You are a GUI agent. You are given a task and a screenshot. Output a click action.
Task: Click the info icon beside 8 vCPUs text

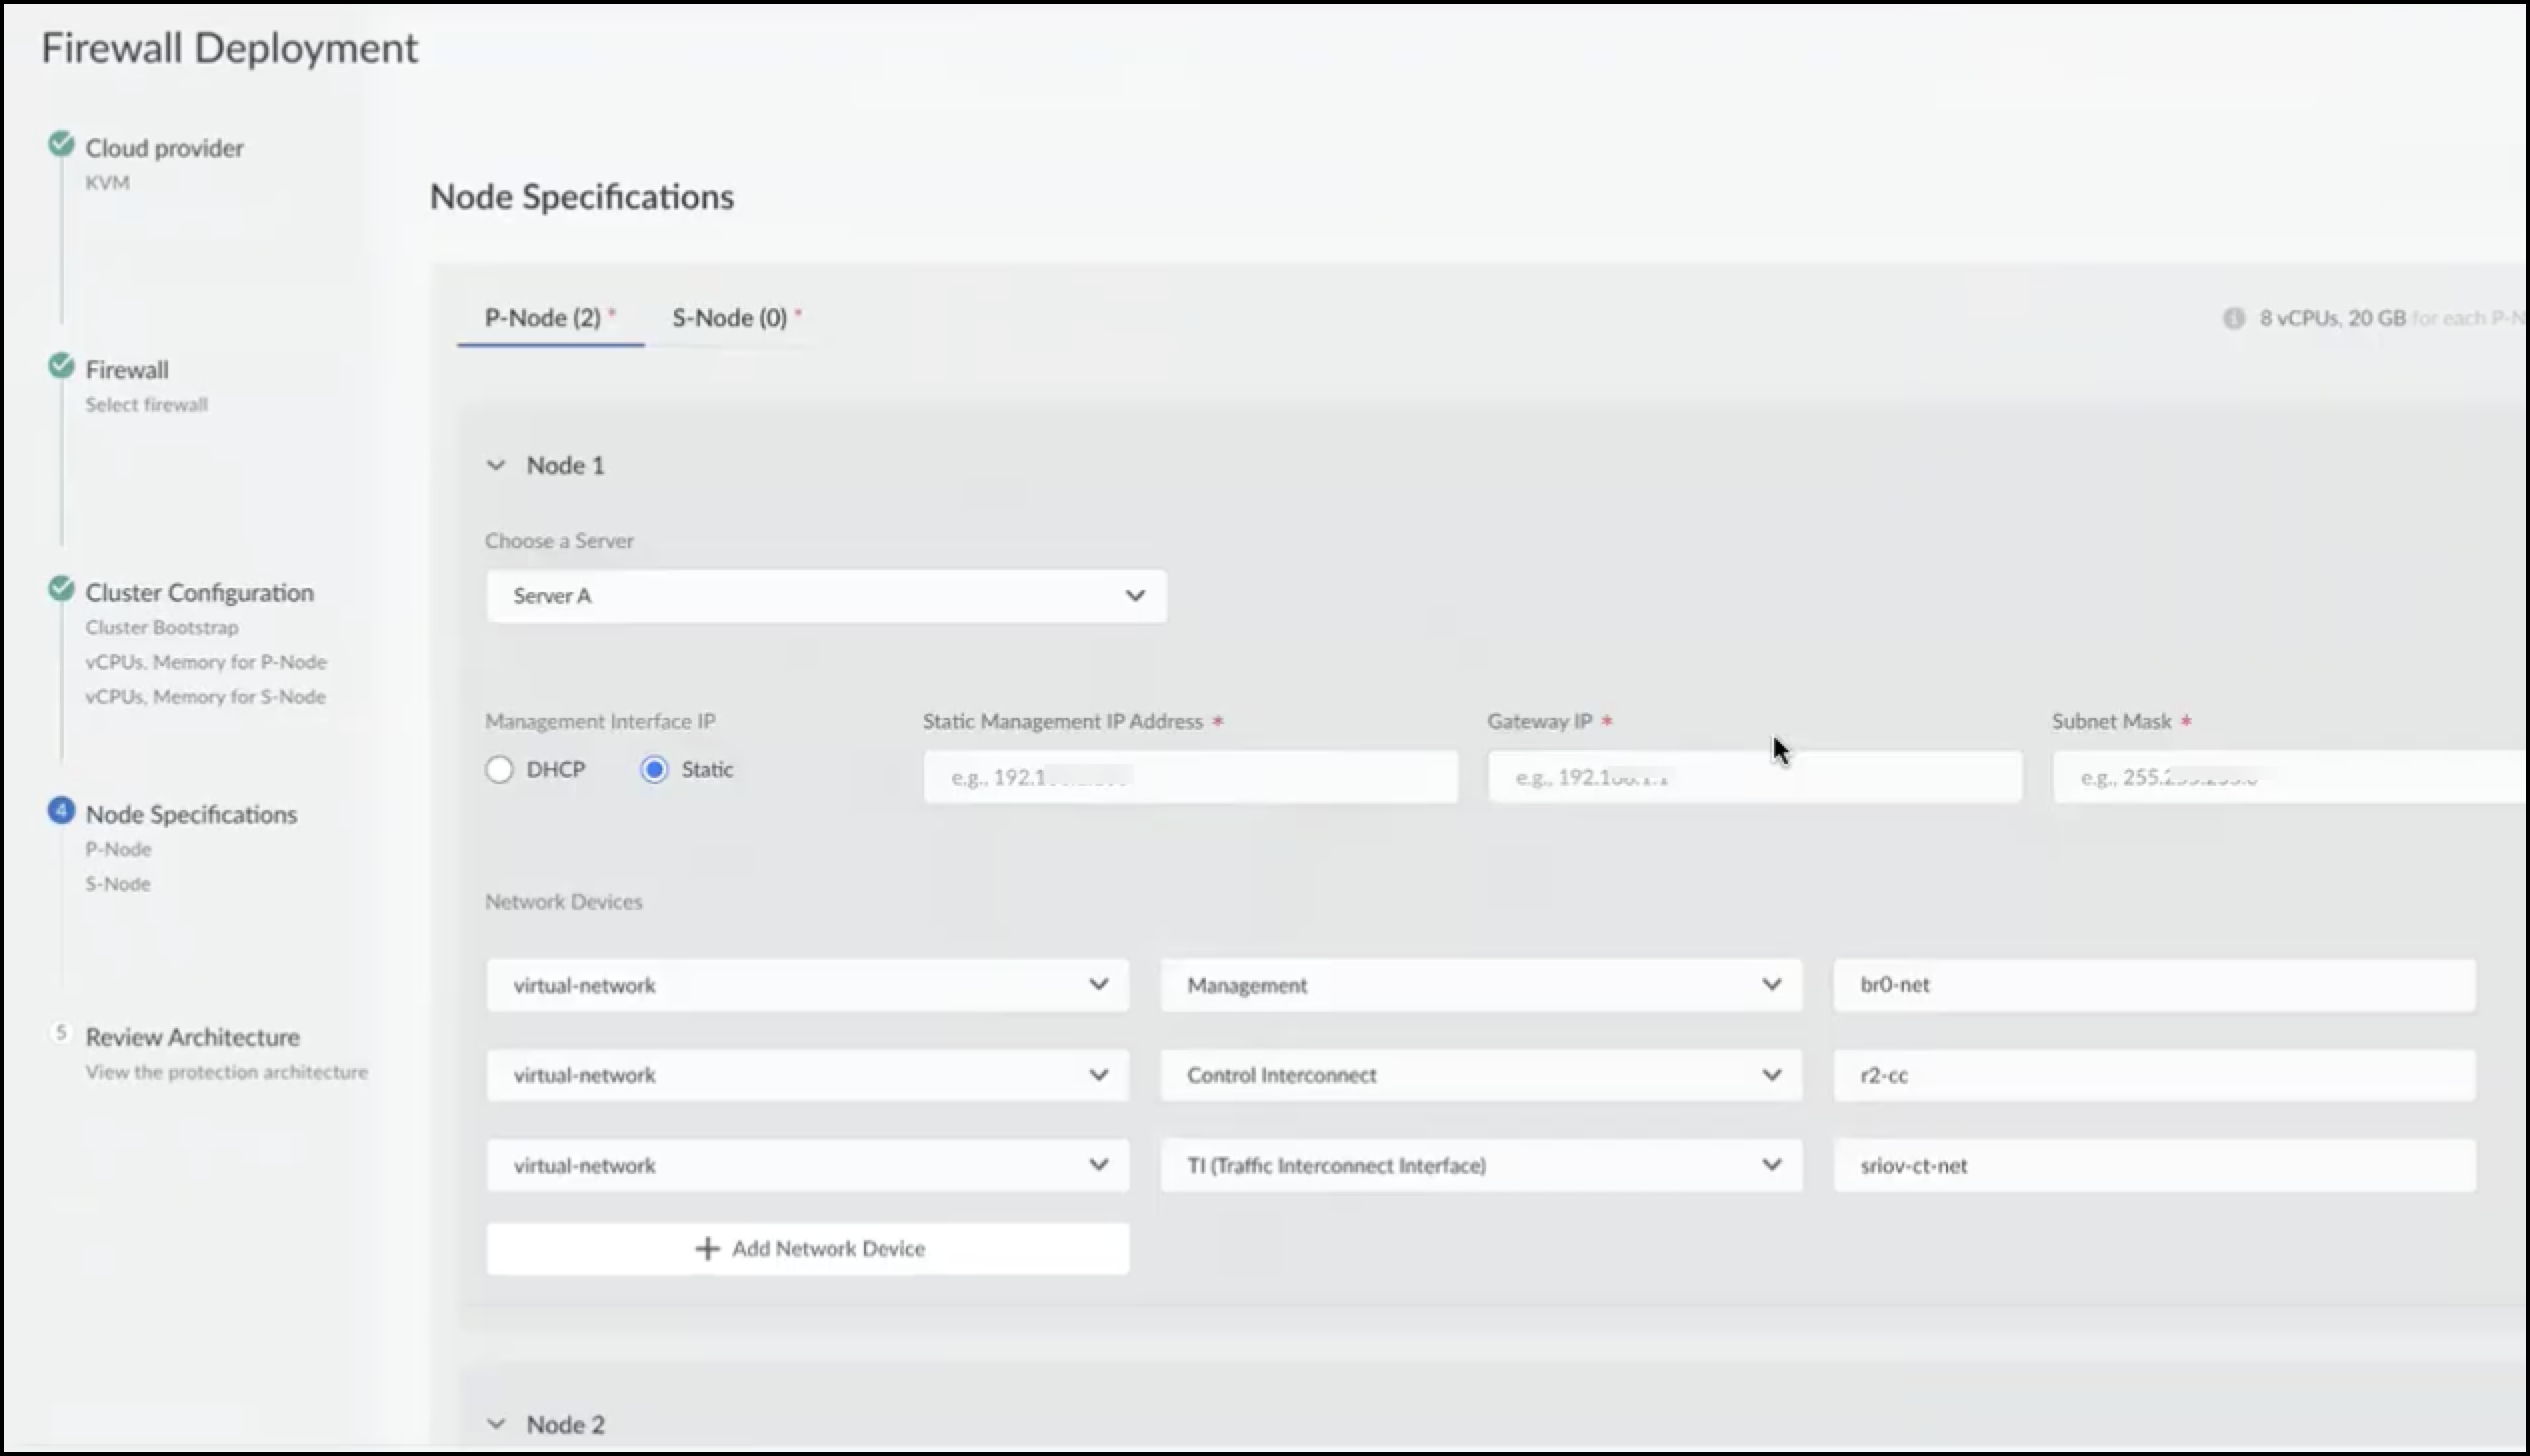click(x=2233, y=318)
